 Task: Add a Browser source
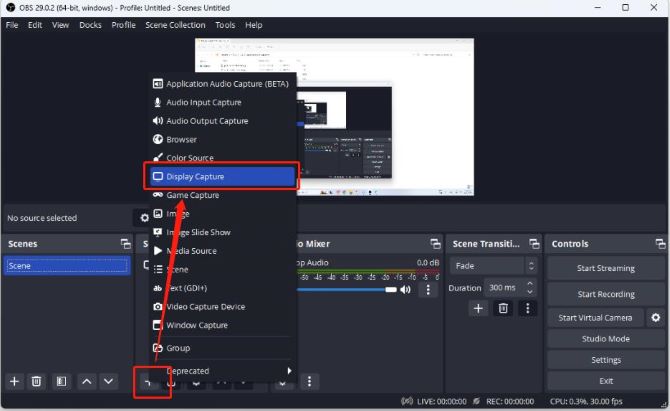tap(221, 139)
